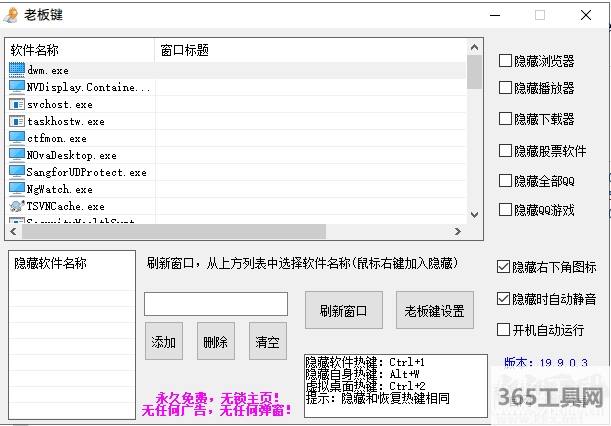Click the TSVNCache.exe turtle icon
Viewport: 611px width, 426px height.
16,205
